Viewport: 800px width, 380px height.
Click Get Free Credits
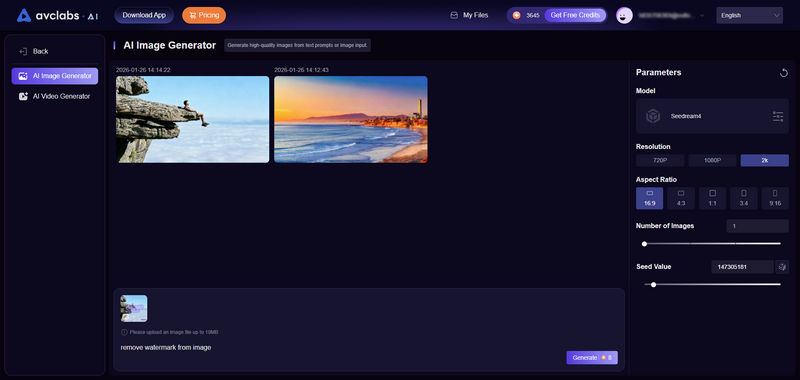(575, 15)
